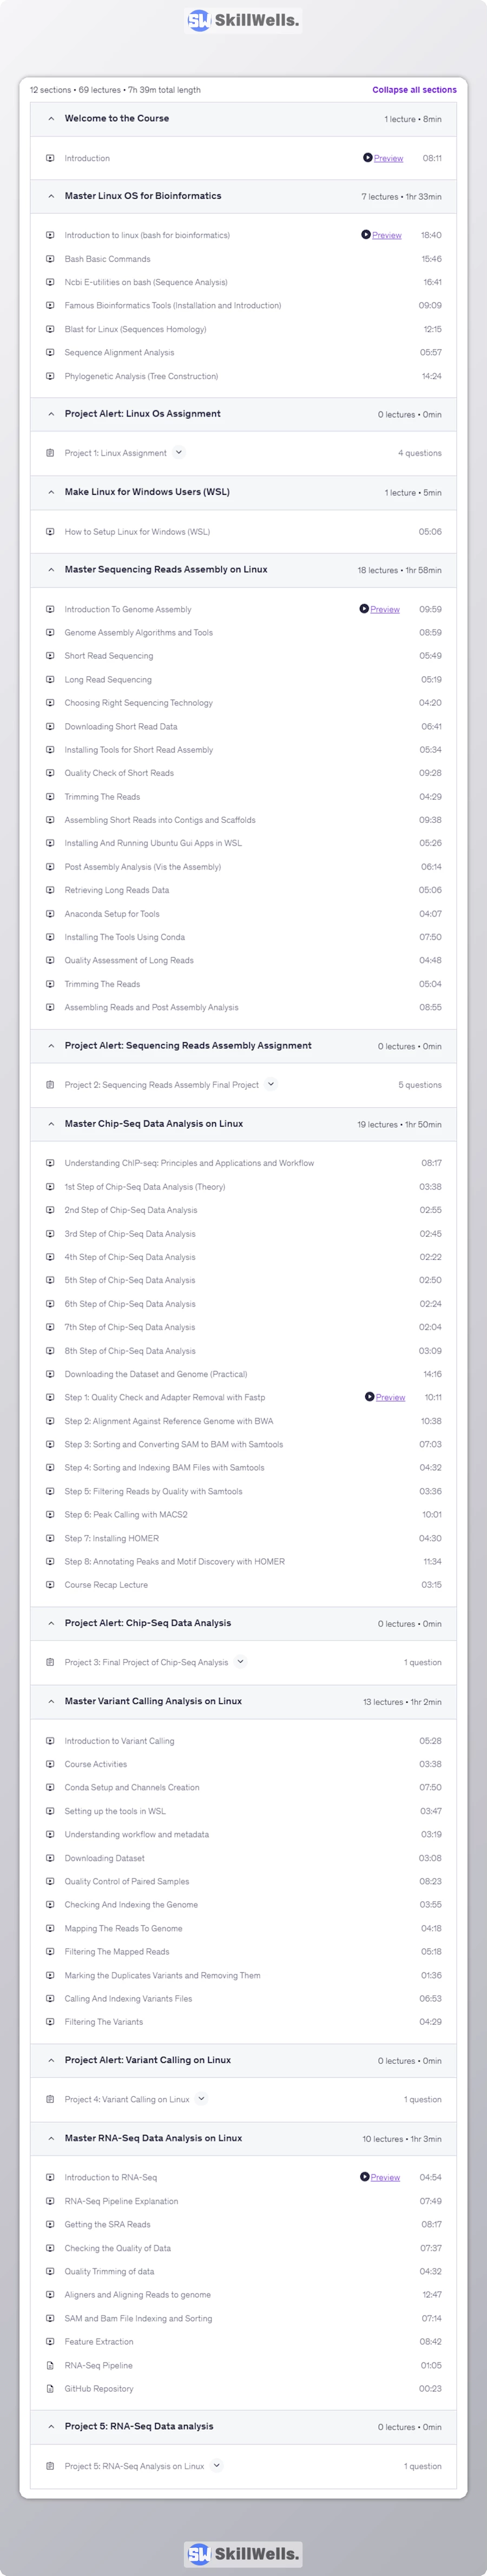Collapse Master Linux OS for Bioinformatics section
This screenshot has width=487, height=2576.
(51, 196)
